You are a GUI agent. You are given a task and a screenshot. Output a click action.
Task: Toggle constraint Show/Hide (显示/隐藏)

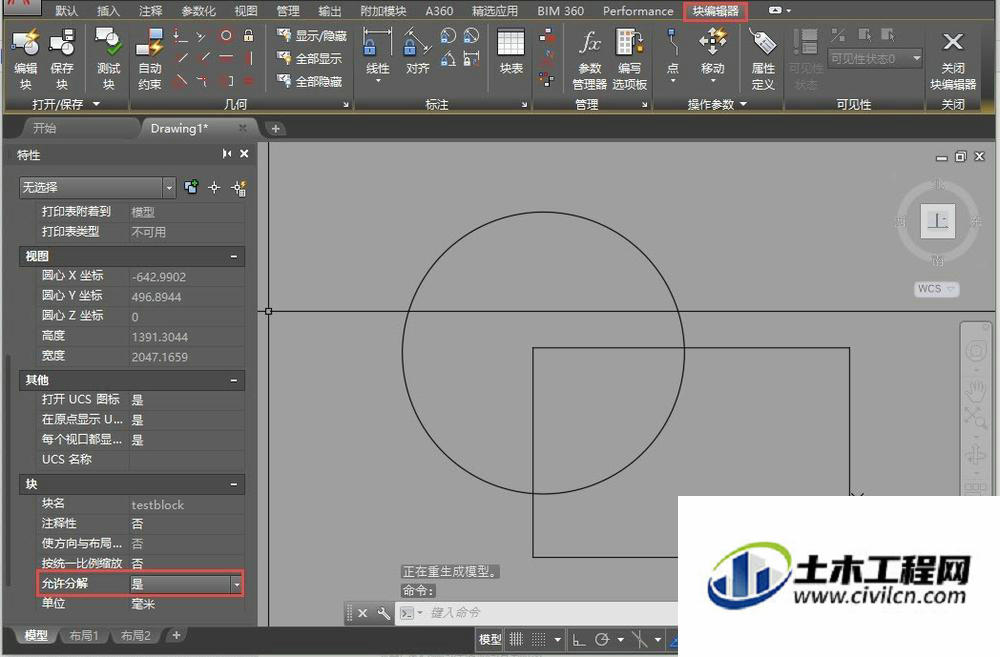311,36
